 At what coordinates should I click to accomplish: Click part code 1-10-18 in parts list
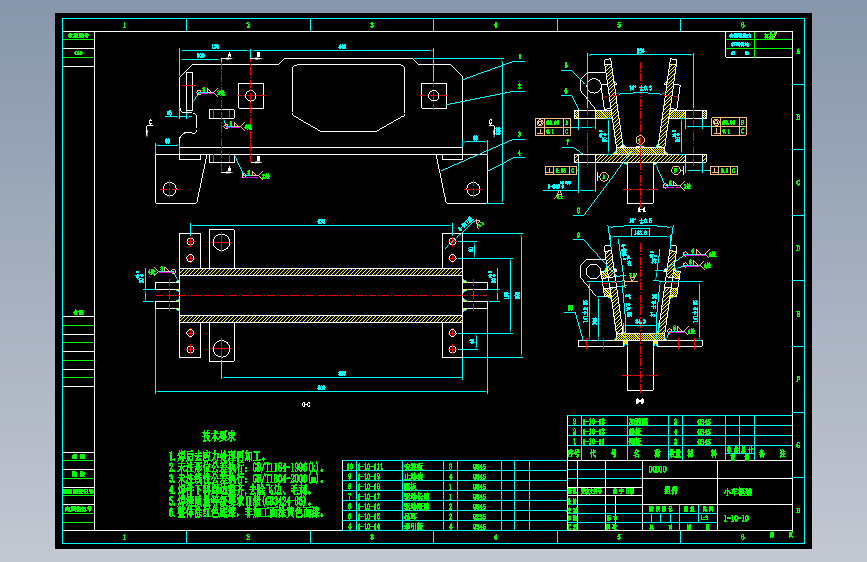[x=369, y=487]
